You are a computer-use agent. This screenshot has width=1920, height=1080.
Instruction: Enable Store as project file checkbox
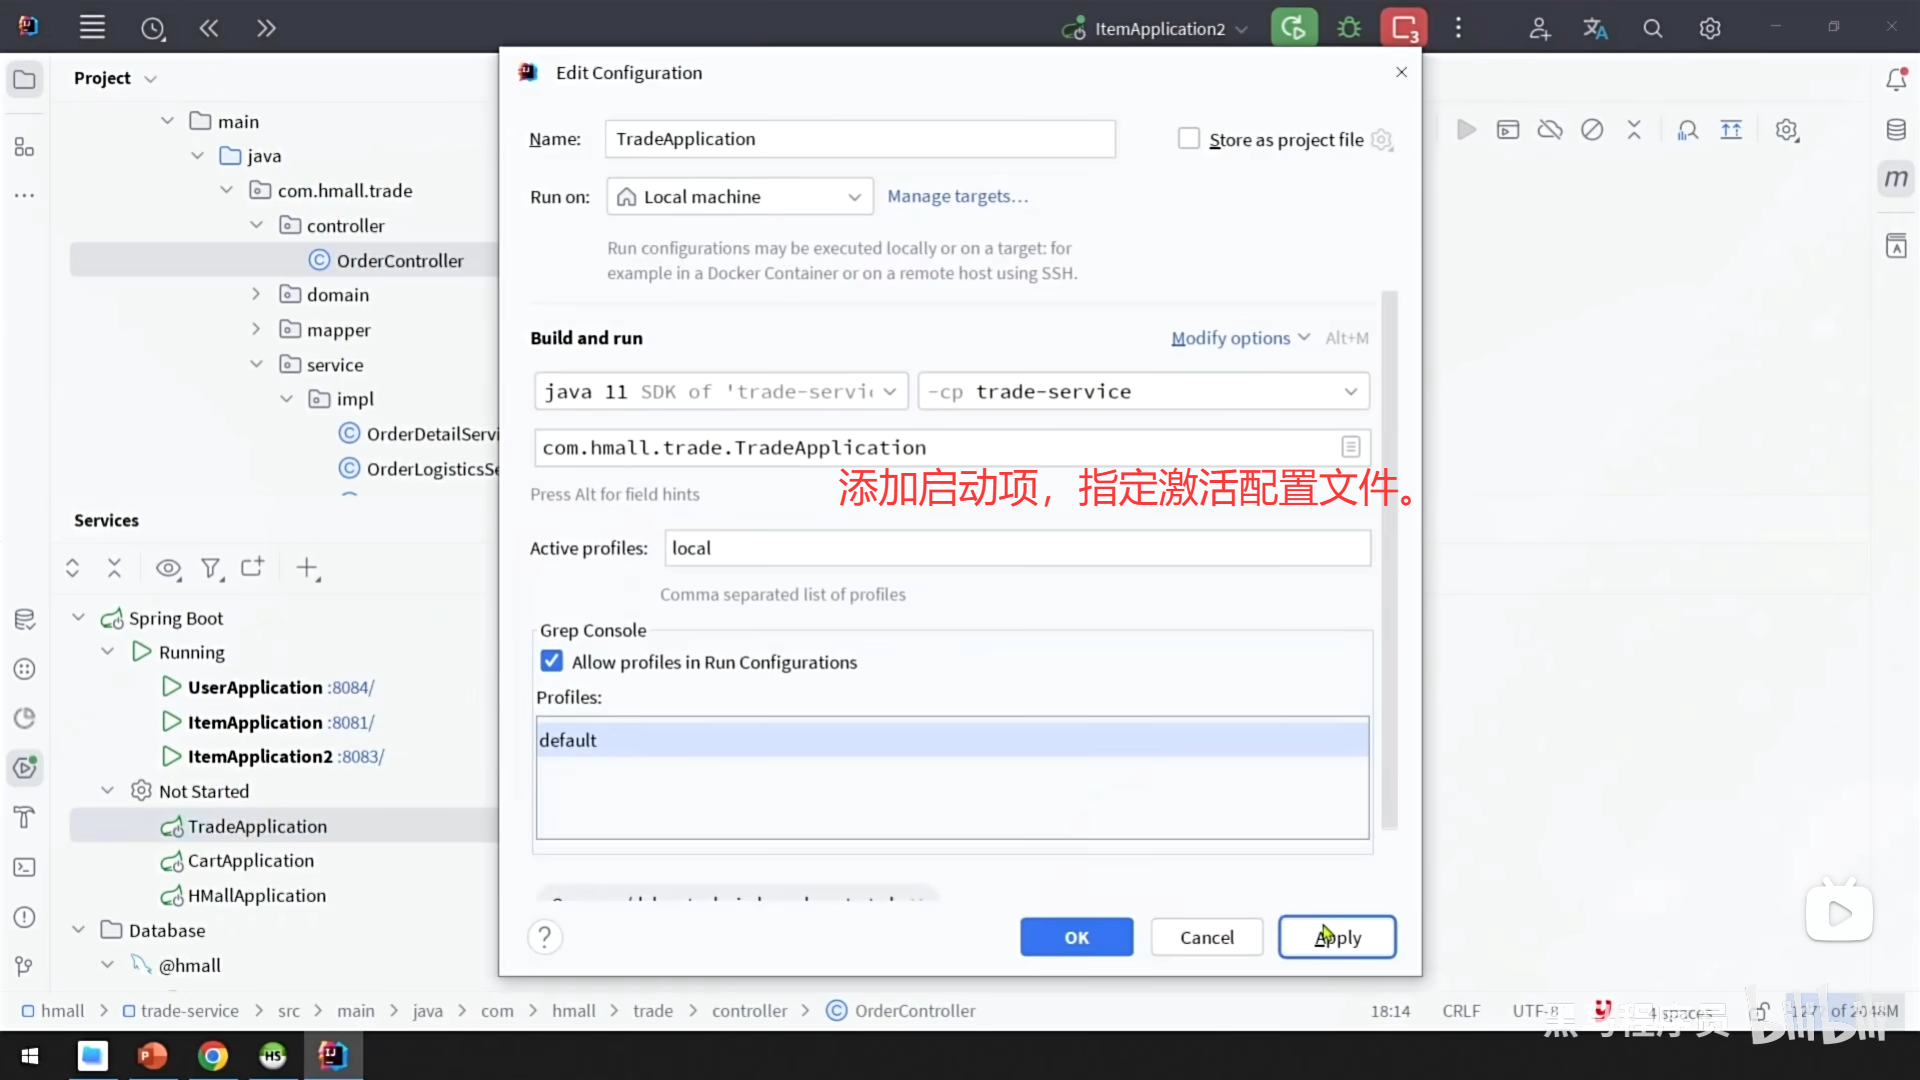pyautogui.click(x=1189, y=139)
